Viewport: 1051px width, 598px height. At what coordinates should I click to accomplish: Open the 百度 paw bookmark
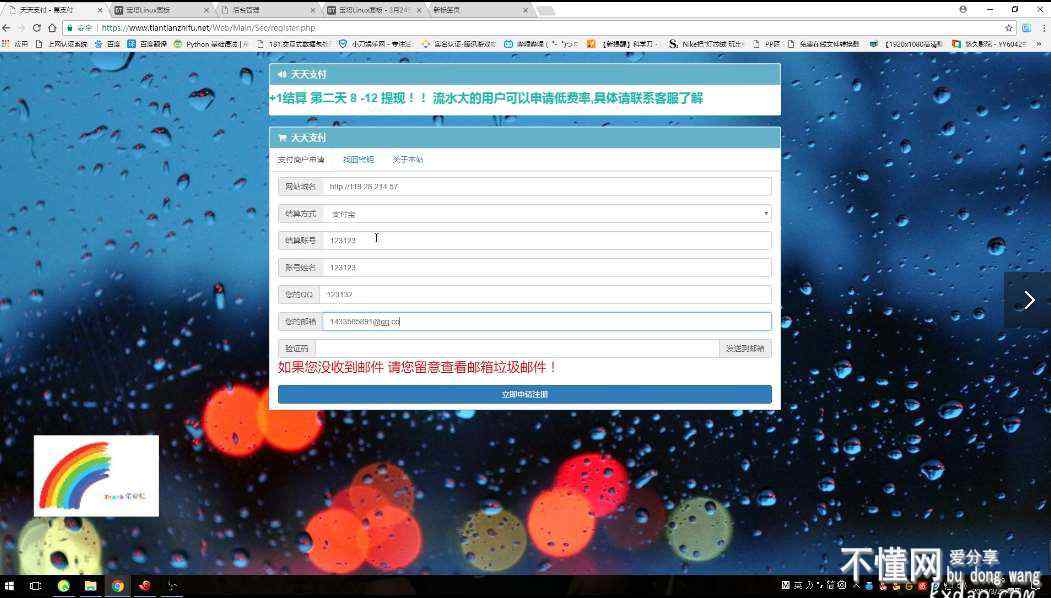click(109, 44)
